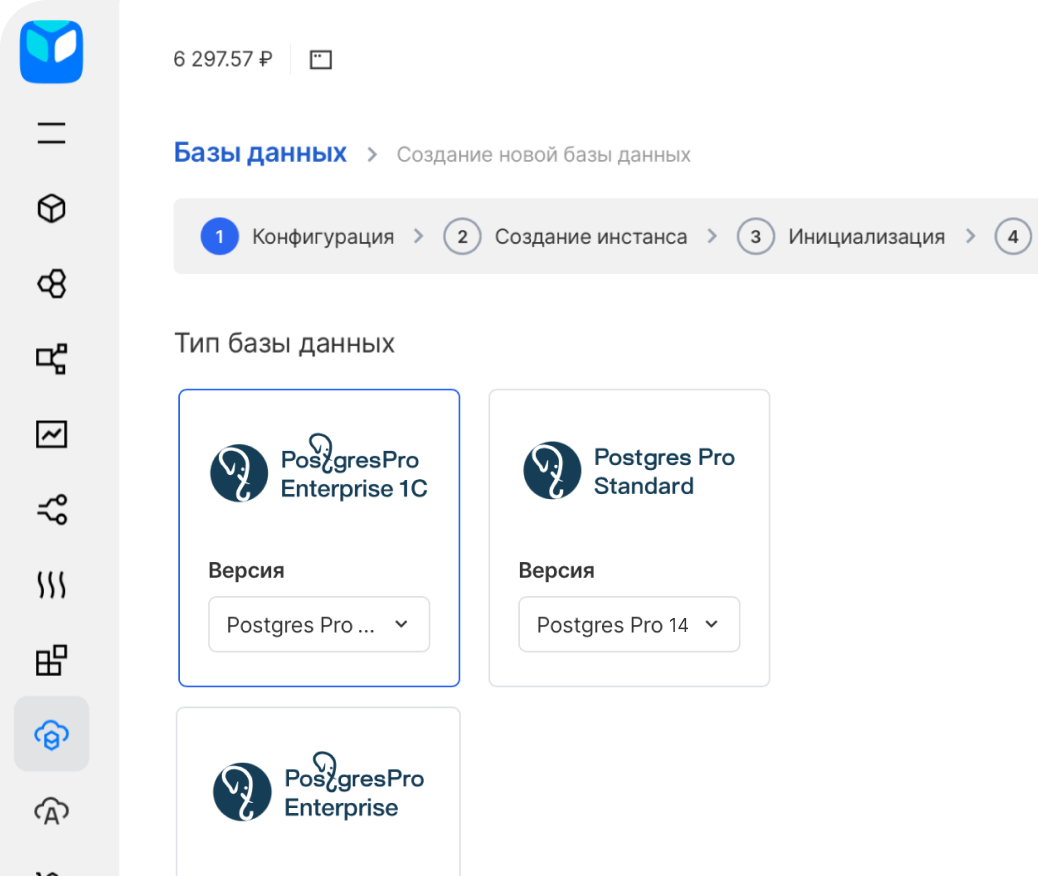Open the cloud with letter A icon
This screenshot has width=1038, height=876.
[x=52, y=811]
